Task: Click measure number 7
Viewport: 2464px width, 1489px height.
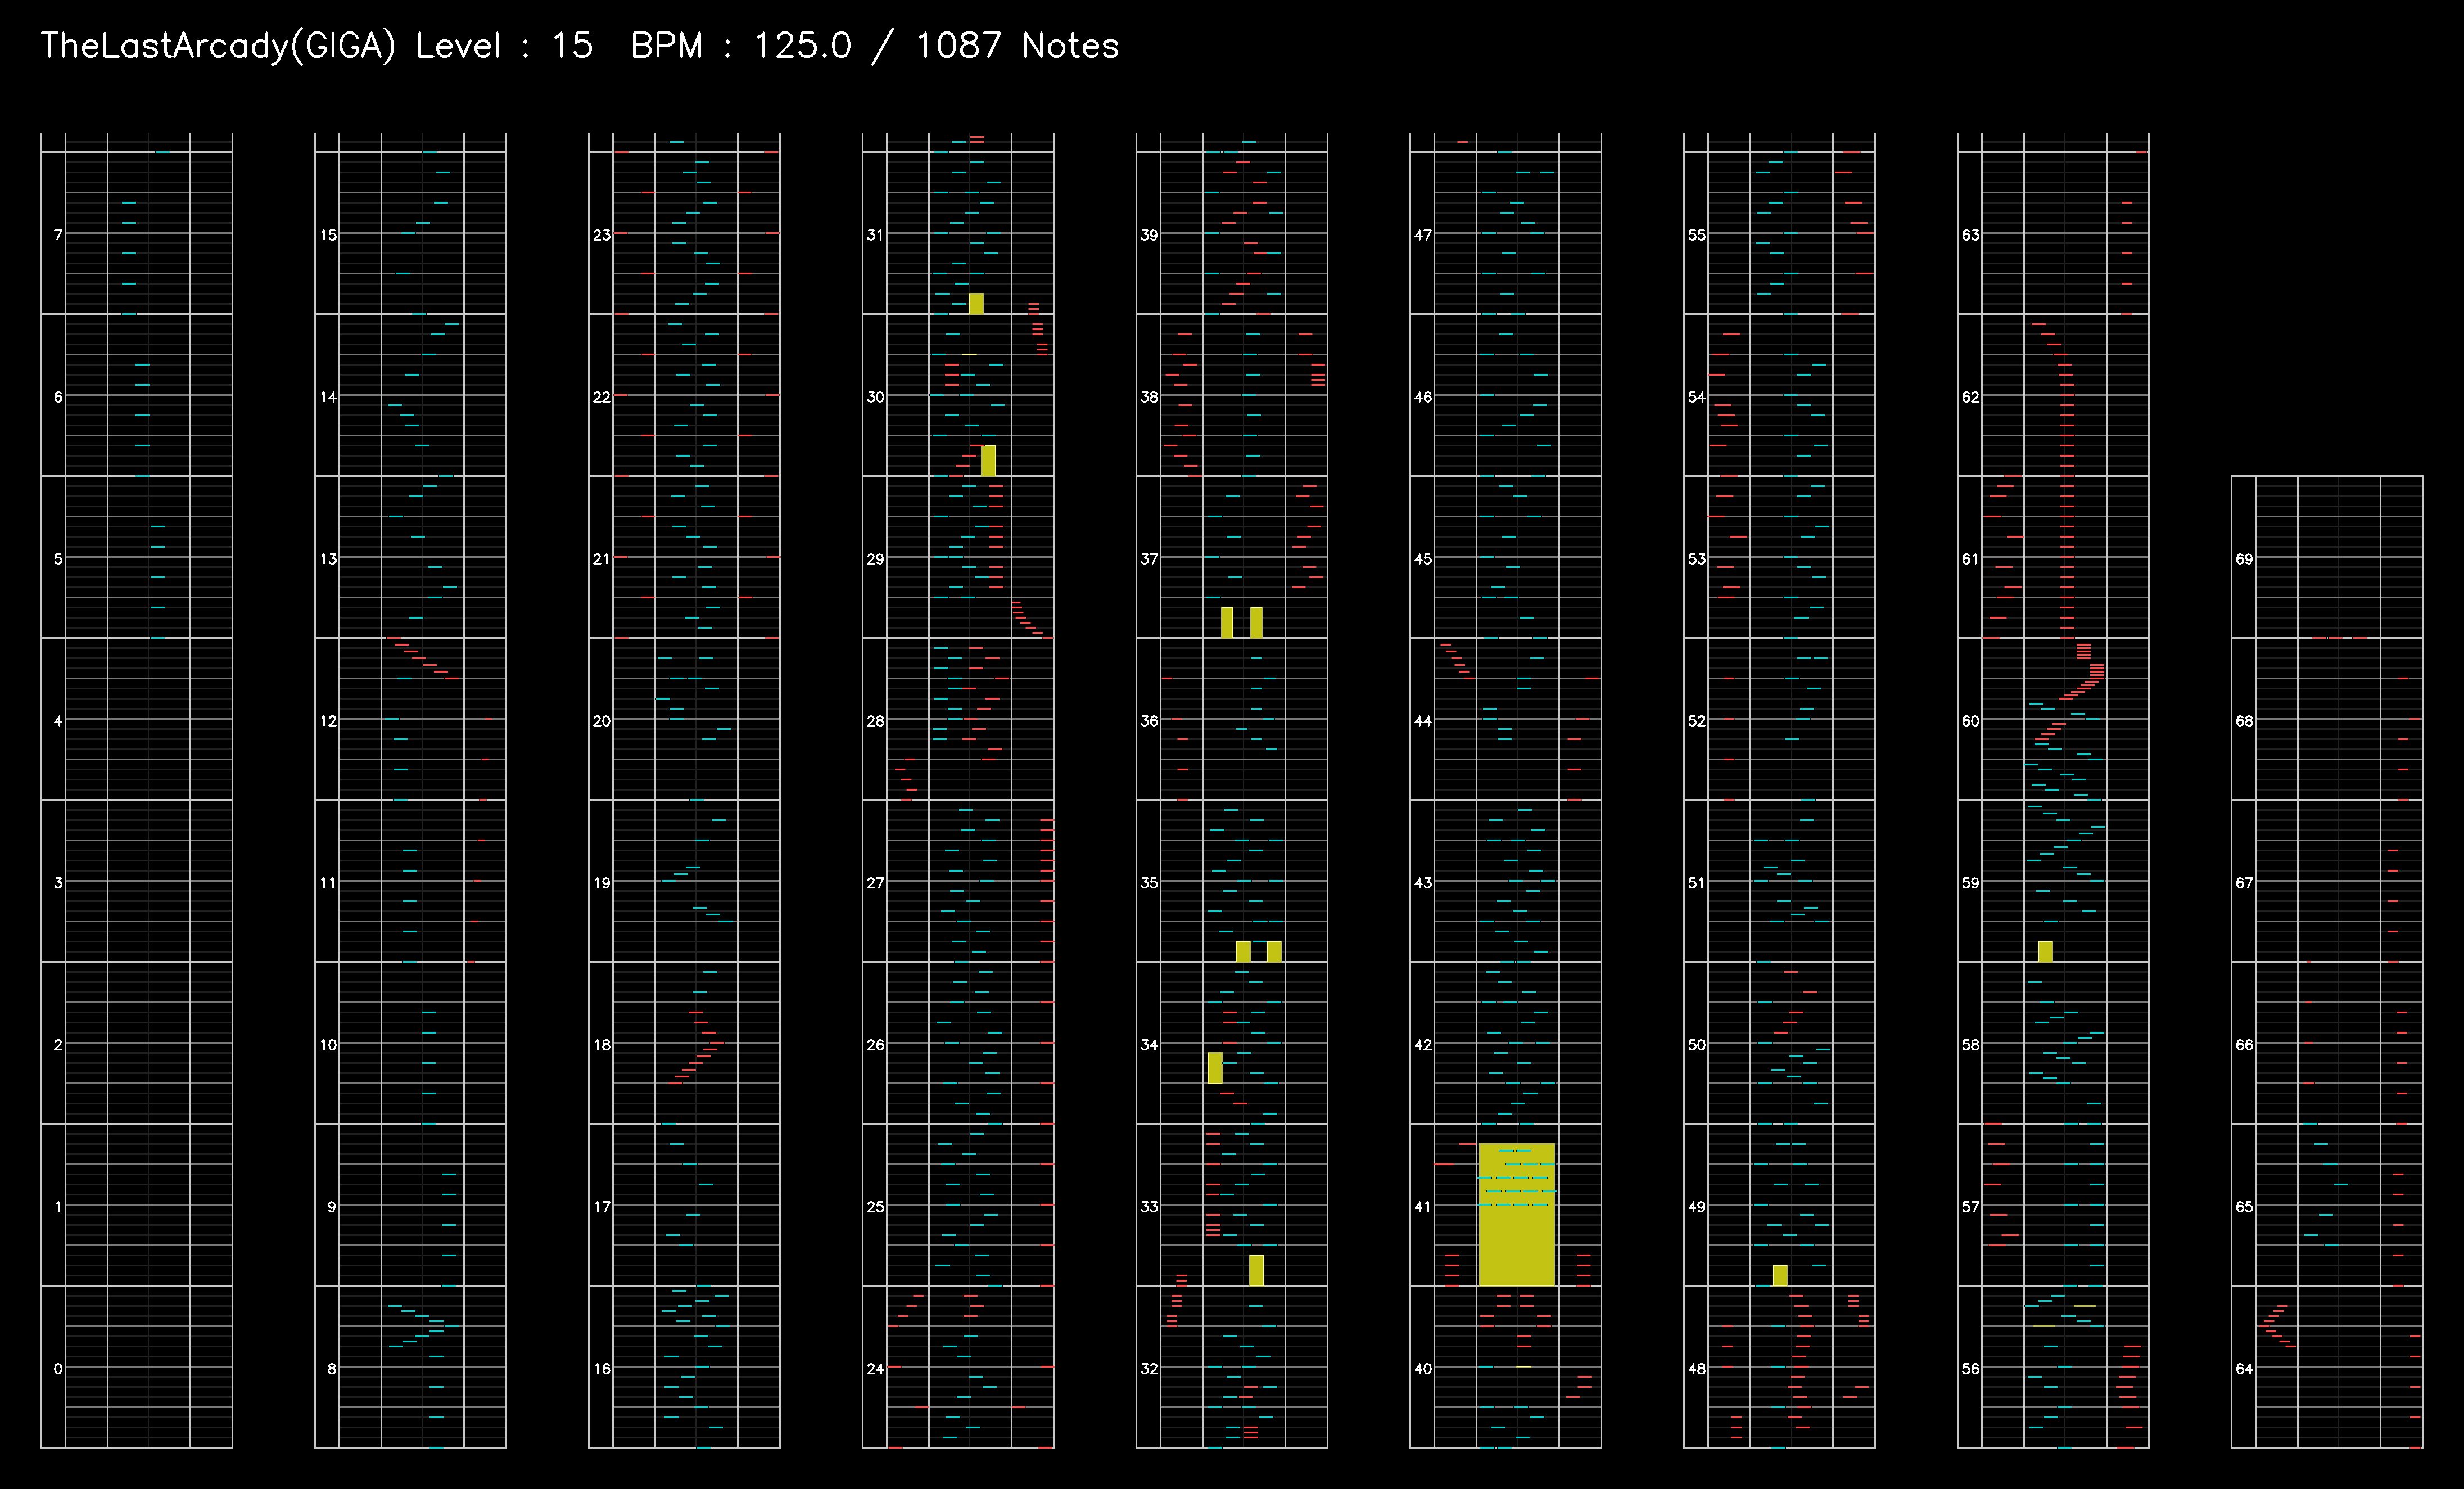Action: (58, 235)
